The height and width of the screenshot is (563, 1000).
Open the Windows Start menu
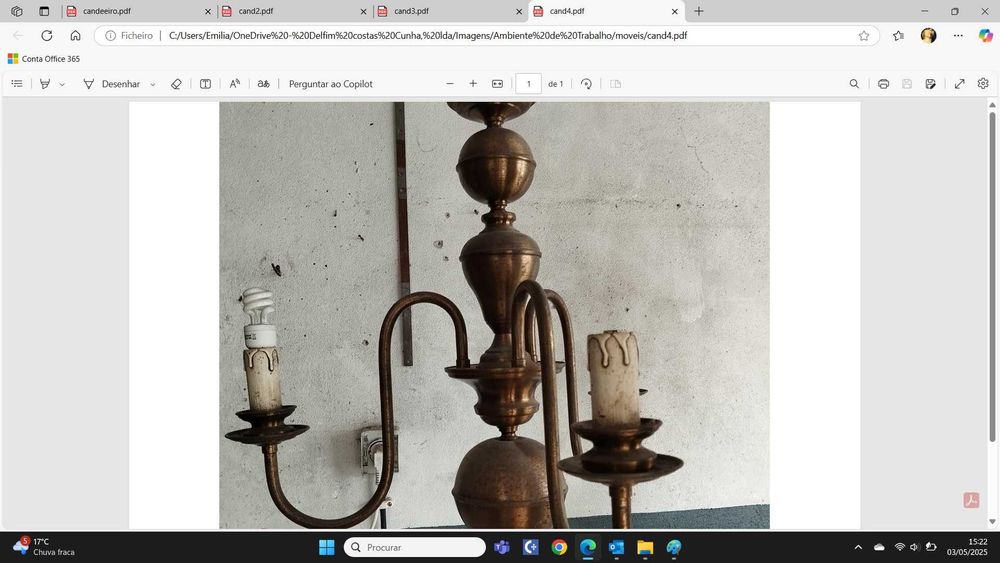tap(327, 547)
